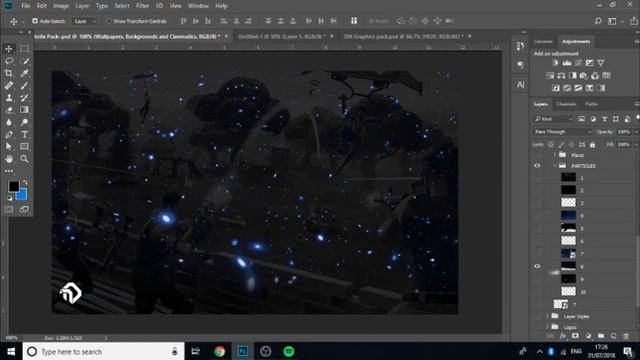Add a Photo Filter adjustment
This screenshot has width=640, height=360.
pyautogui.click(x=583, y=76)
